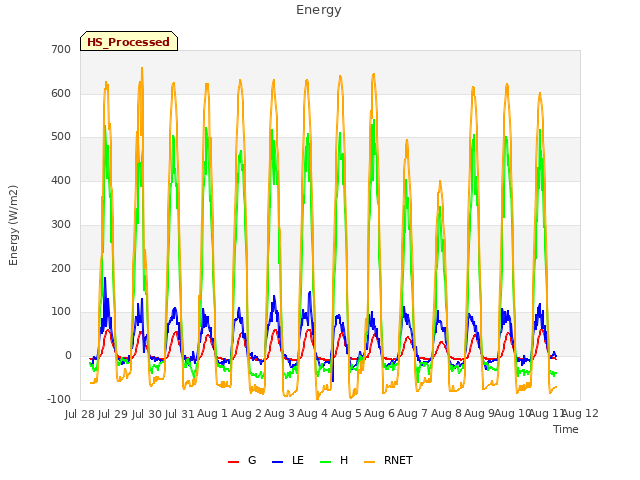
Task: Click the Jul 28 x-axis date label
Action: (80, 414)
